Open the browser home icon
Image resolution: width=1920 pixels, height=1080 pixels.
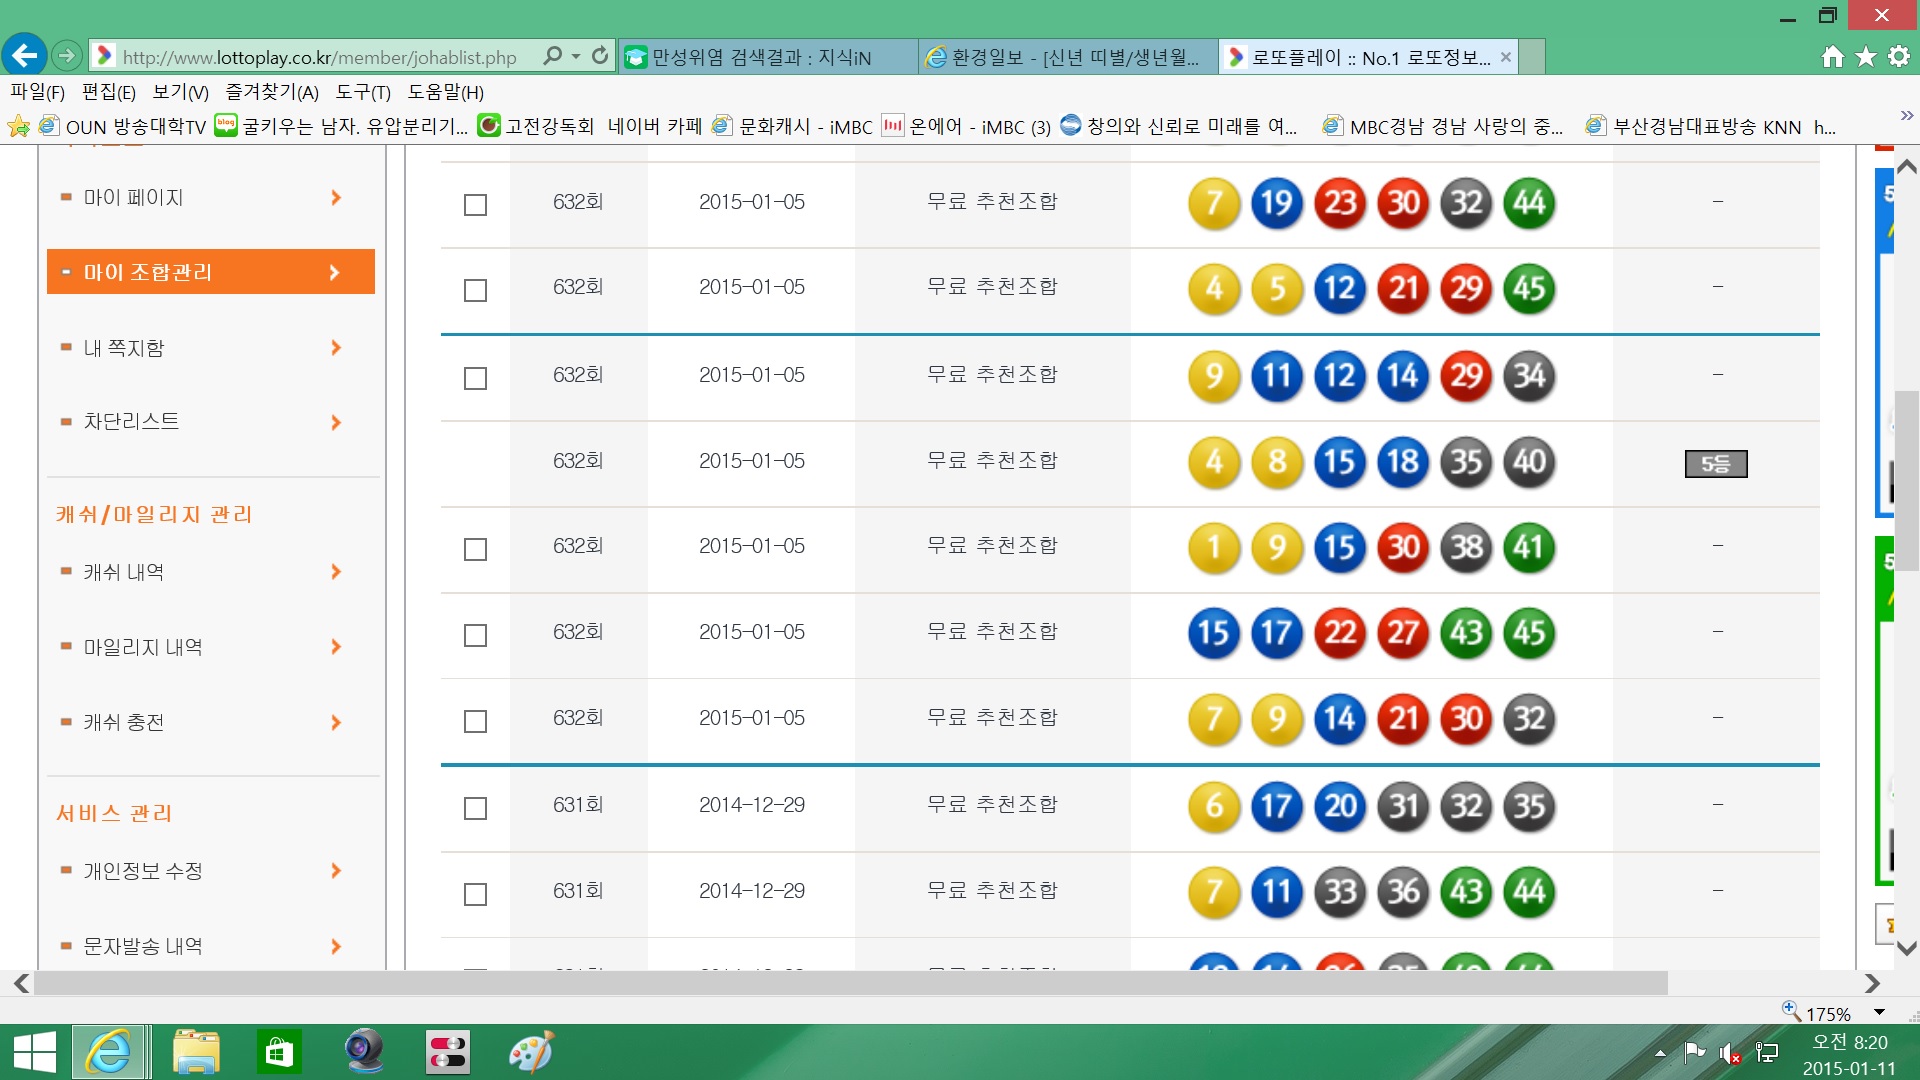[x=1832, y=57]
